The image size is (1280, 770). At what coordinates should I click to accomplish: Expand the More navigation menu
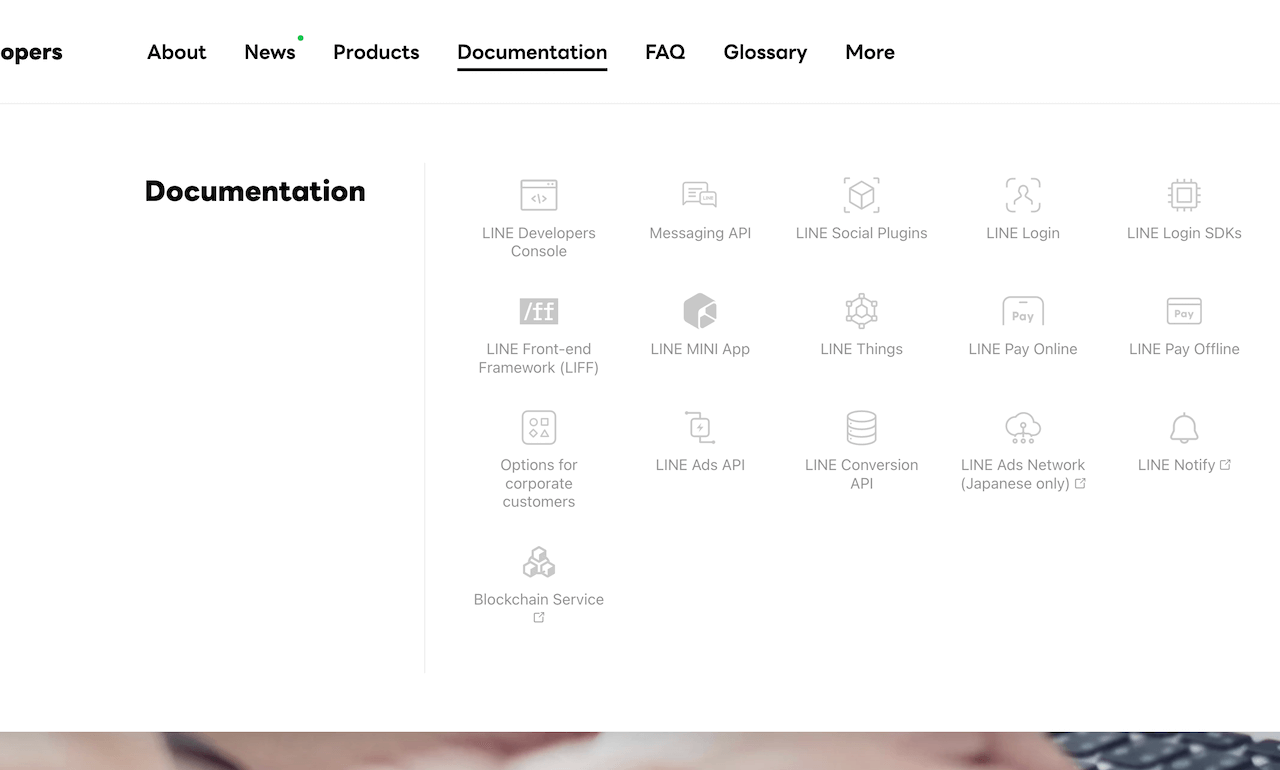tap(869, 52)
